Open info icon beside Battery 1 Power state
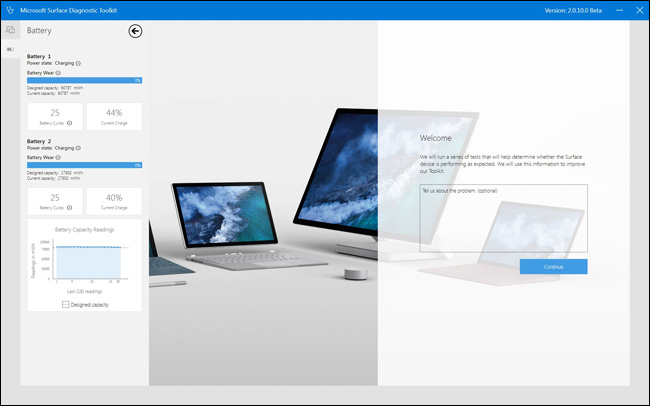650x406 pixels. click(78, 63)
